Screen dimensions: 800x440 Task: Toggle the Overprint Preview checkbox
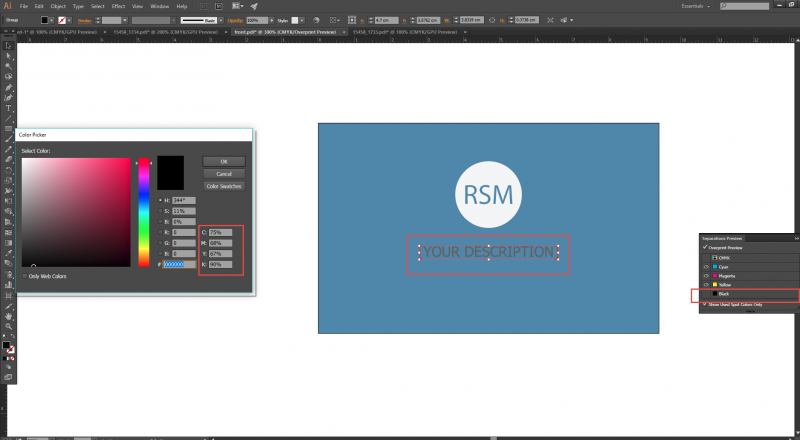(703, 247)
